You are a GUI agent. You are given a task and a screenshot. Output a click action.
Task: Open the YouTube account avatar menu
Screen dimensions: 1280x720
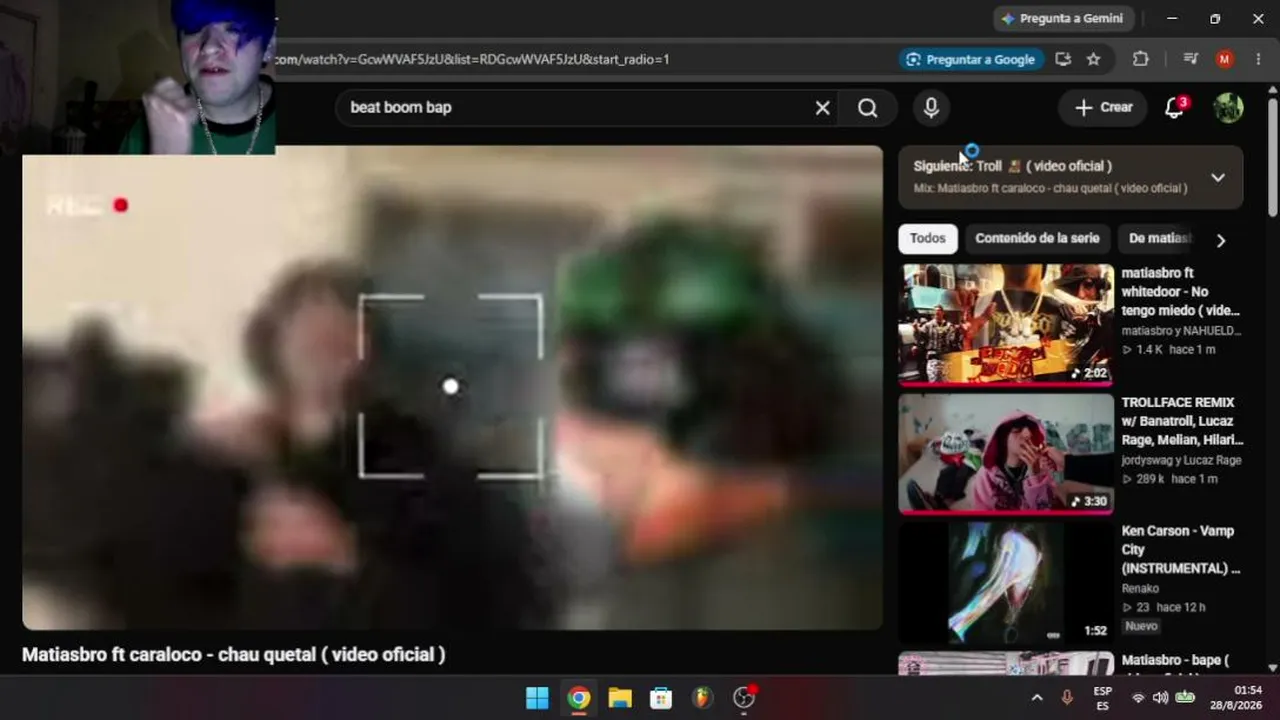coord(1228,108)
